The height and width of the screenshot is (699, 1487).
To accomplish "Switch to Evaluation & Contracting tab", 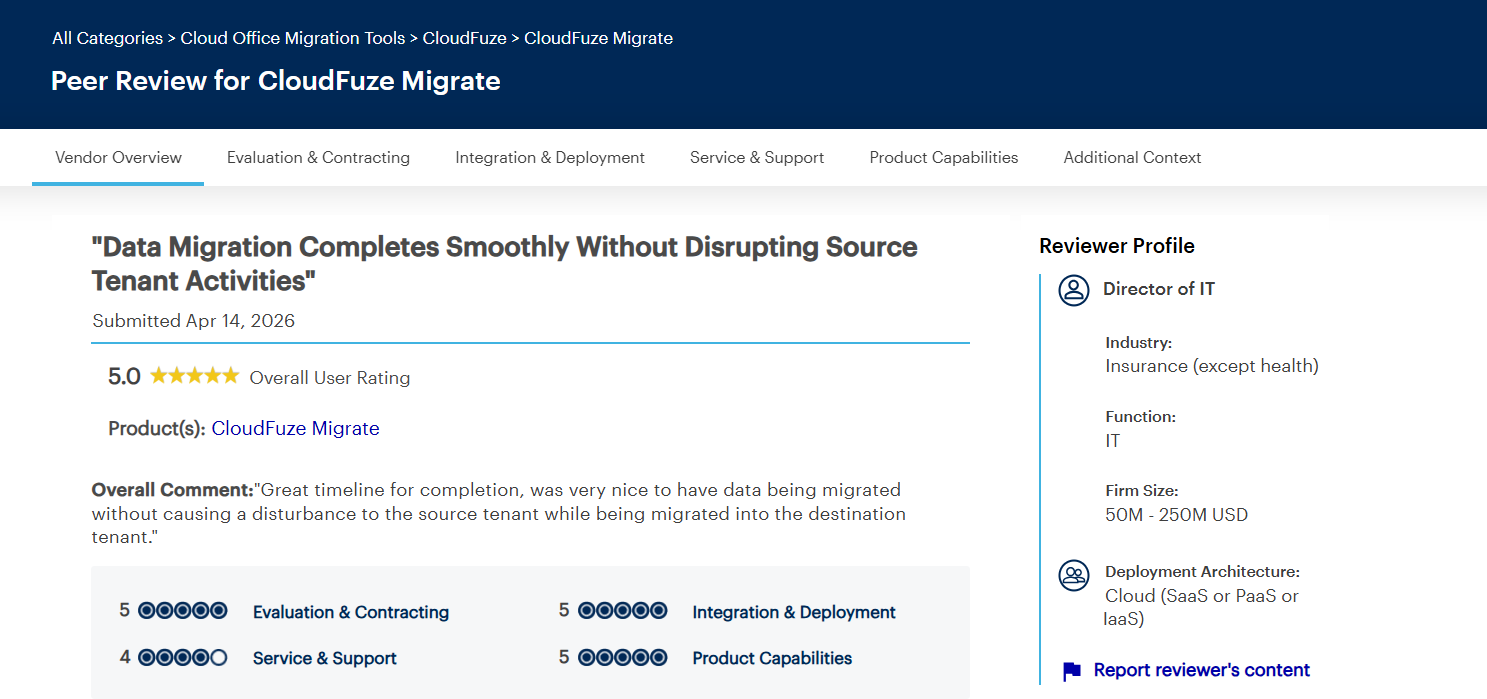I will pyautogui.click(x=318, y=157).
